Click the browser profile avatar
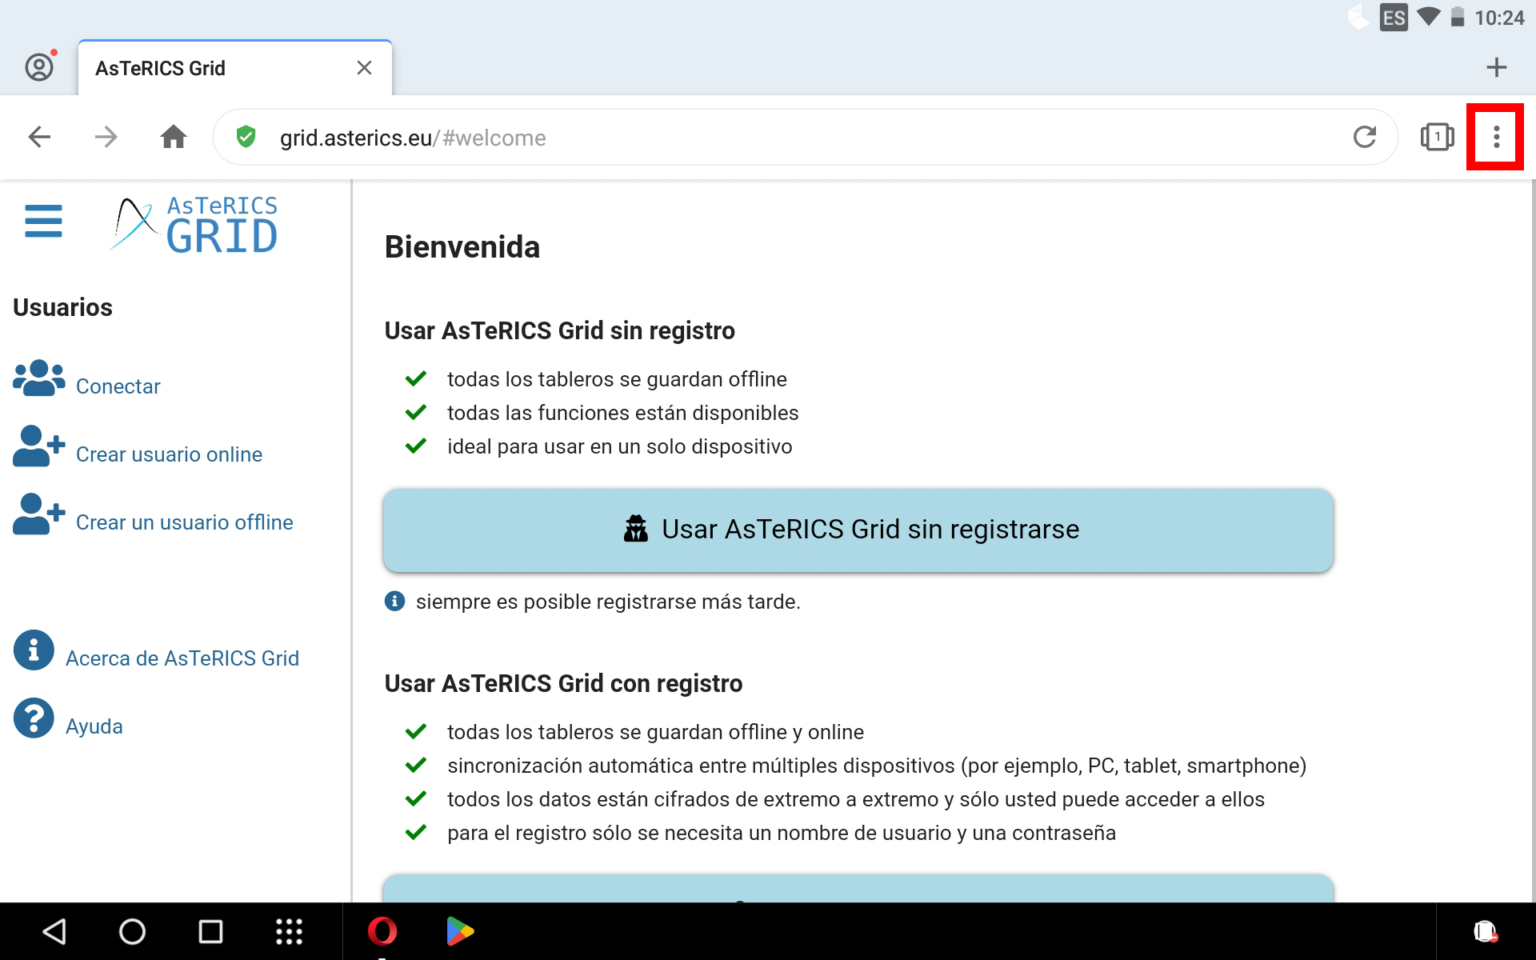 [39, 67]
